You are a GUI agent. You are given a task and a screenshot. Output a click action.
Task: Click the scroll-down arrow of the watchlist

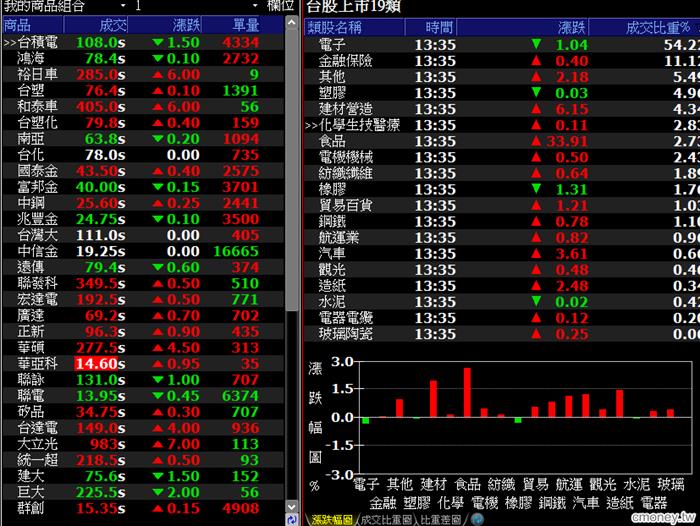click(x=292, y=507)
